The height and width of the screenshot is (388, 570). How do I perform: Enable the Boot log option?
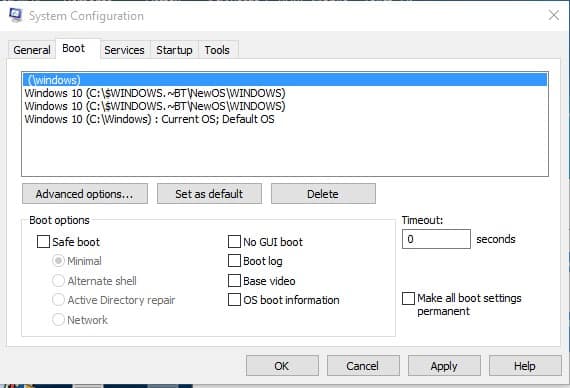click(234, 261)
